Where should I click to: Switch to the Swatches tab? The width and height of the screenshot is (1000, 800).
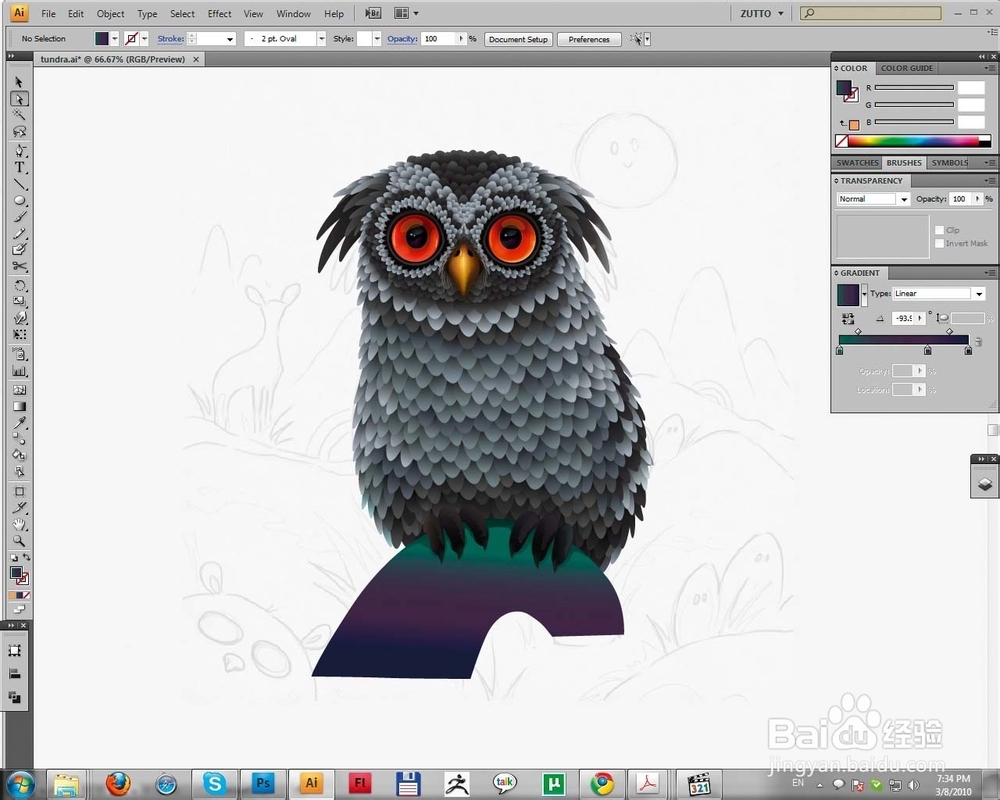pos(857,163)
